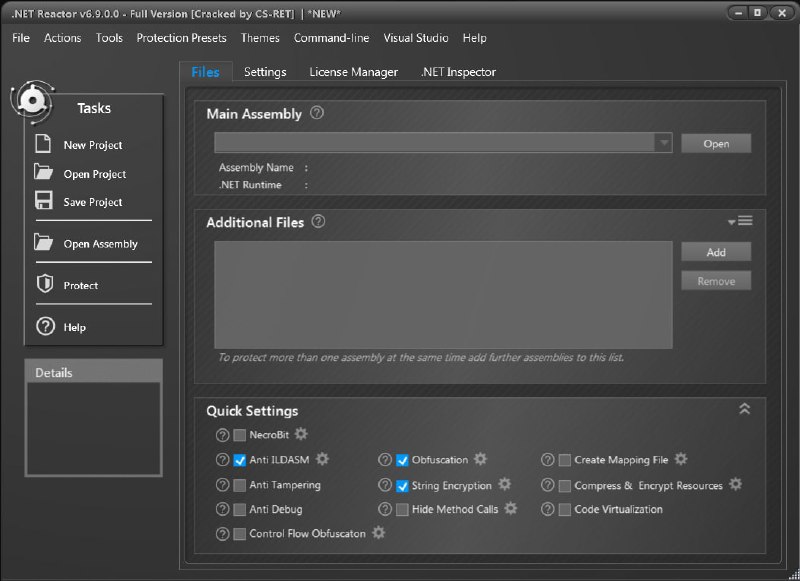Open help next to Additional Files heading
The image size is (800, 581).
(318, 221)
